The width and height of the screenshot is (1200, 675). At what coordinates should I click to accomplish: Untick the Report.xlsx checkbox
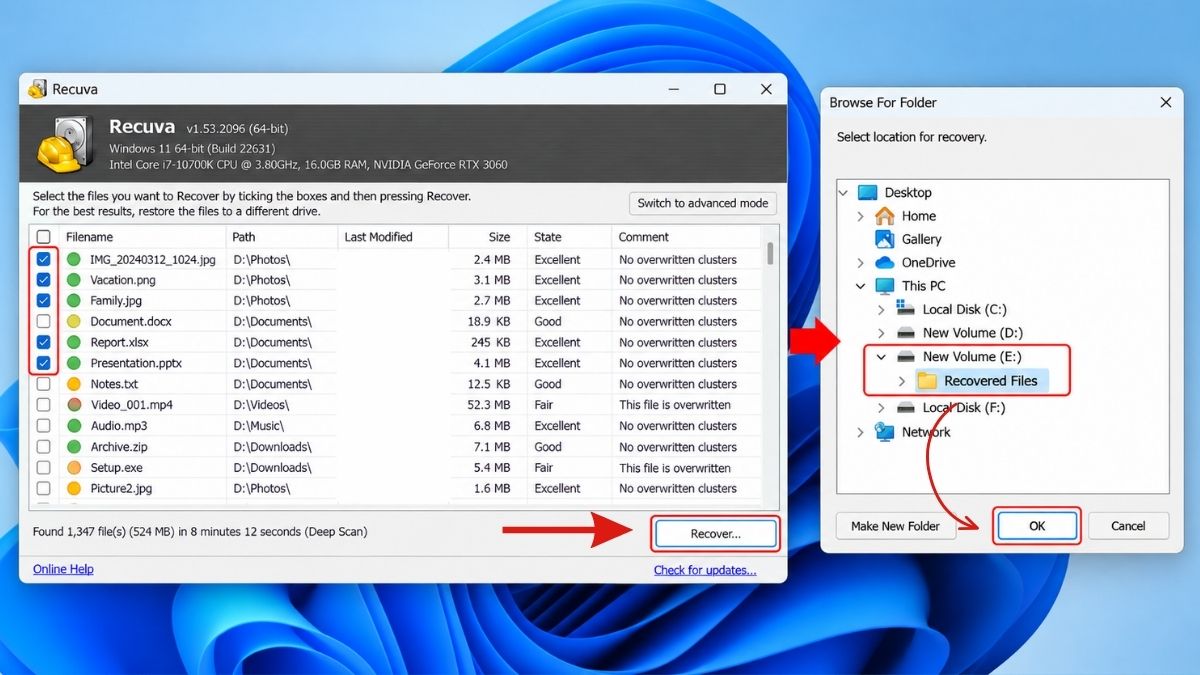[44, 342]
